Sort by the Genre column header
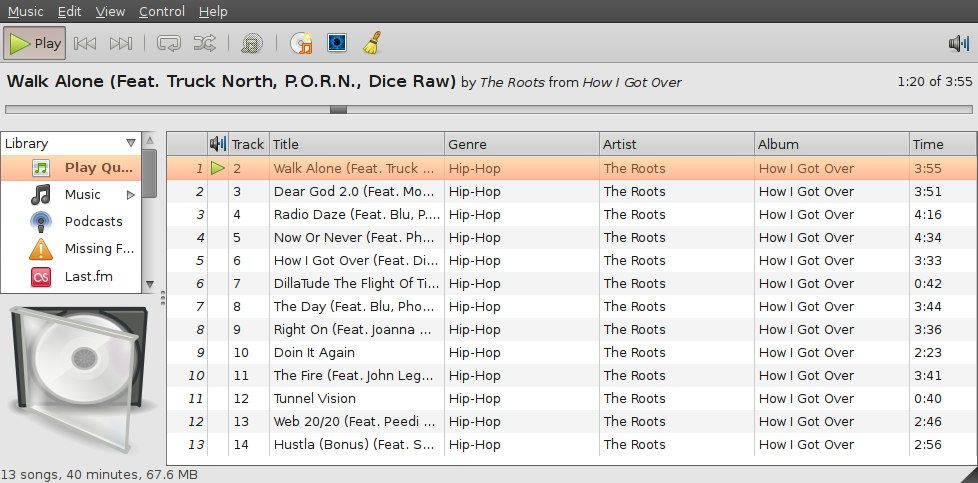The height and width of the screenshot is (483, 978). click(522, 144)
